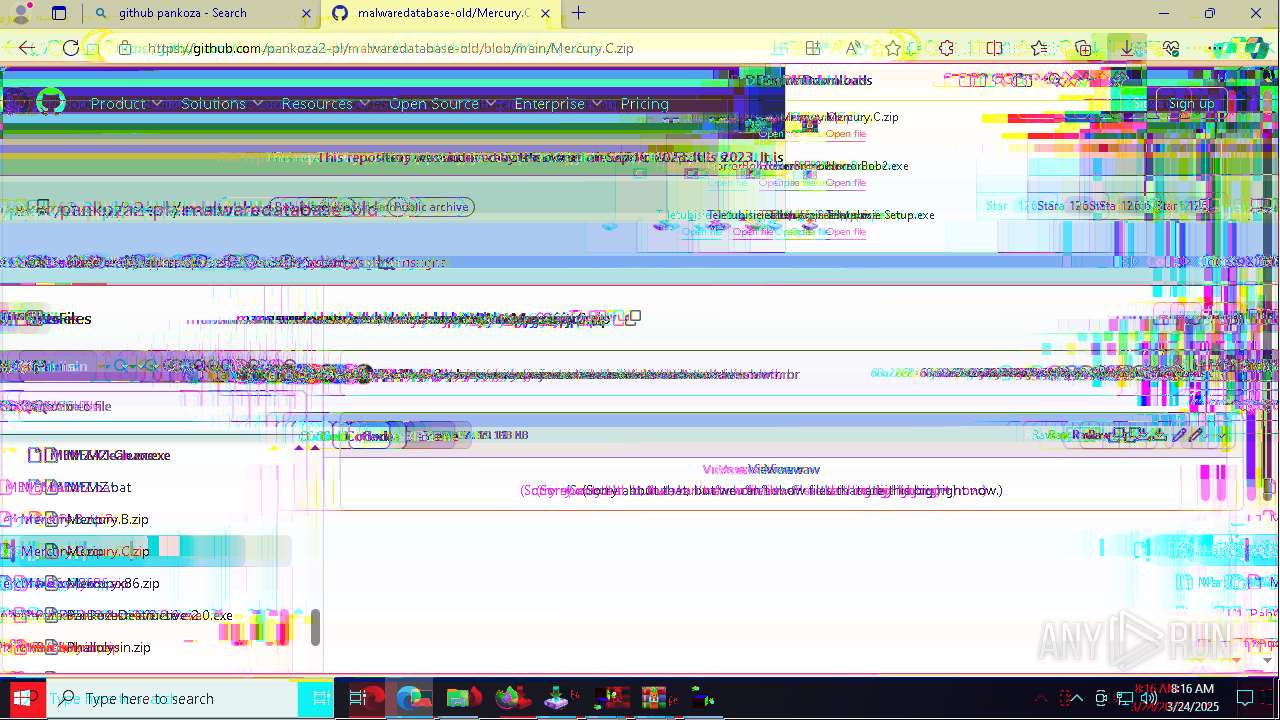
Task: Click the file tree scrollbar thumb
Action: (315, 627)
